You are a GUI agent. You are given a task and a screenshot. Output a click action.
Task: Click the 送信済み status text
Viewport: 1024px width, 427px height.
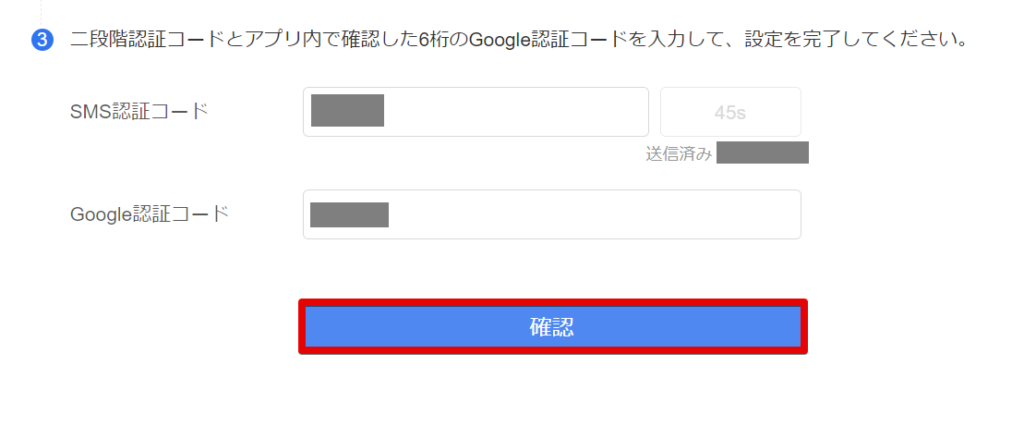click(679, 153)
